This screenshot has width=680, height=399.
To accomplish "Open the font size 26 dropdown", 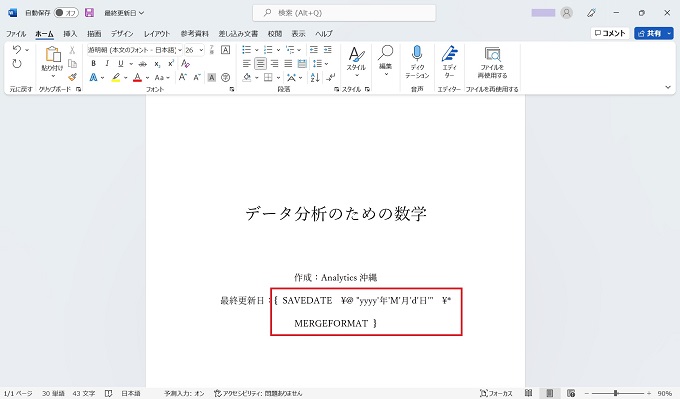I will [201, 50].
